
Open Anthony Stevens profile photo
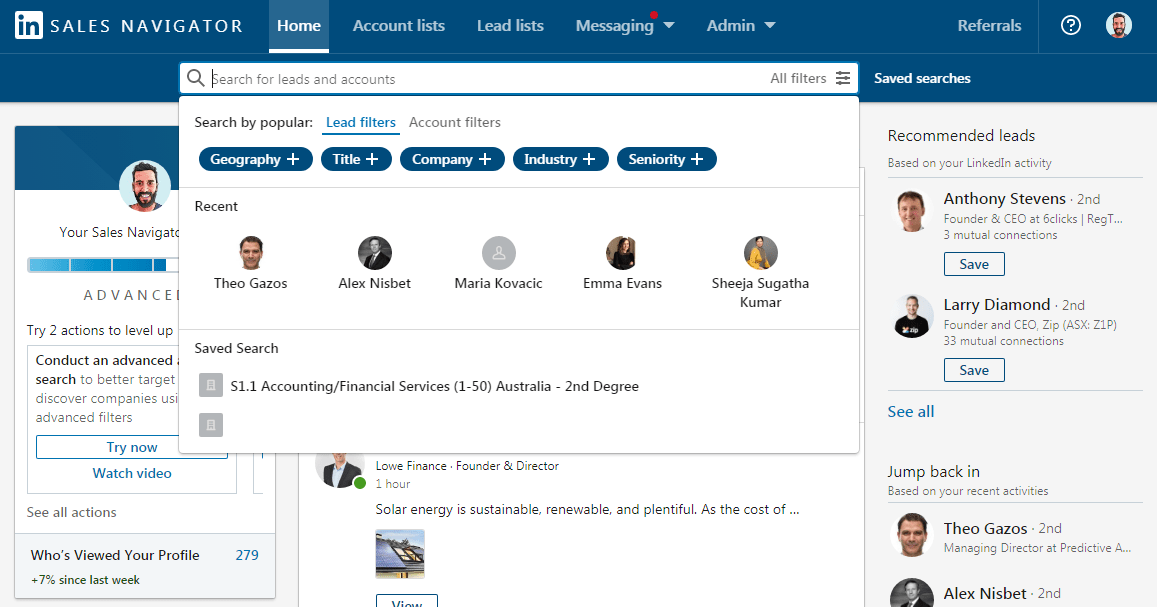click(x=912, y=211)
